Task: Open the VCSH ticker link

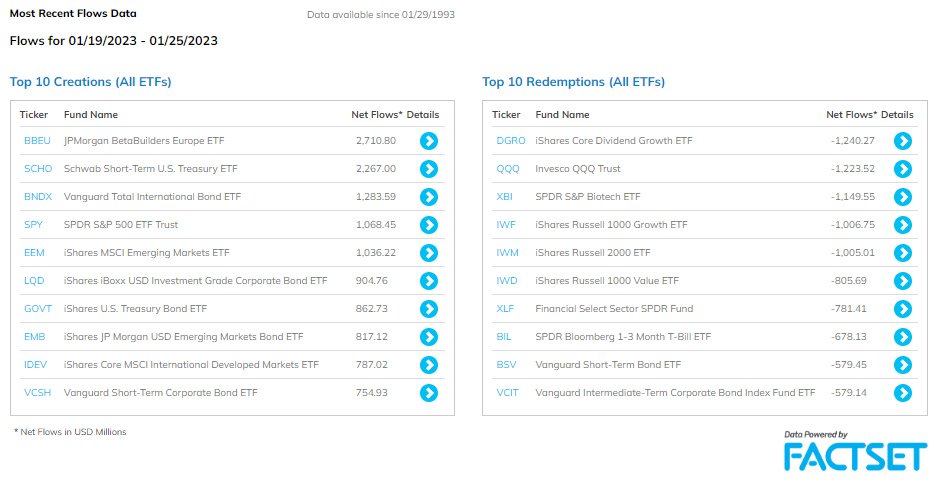Action: coord(38,393)
